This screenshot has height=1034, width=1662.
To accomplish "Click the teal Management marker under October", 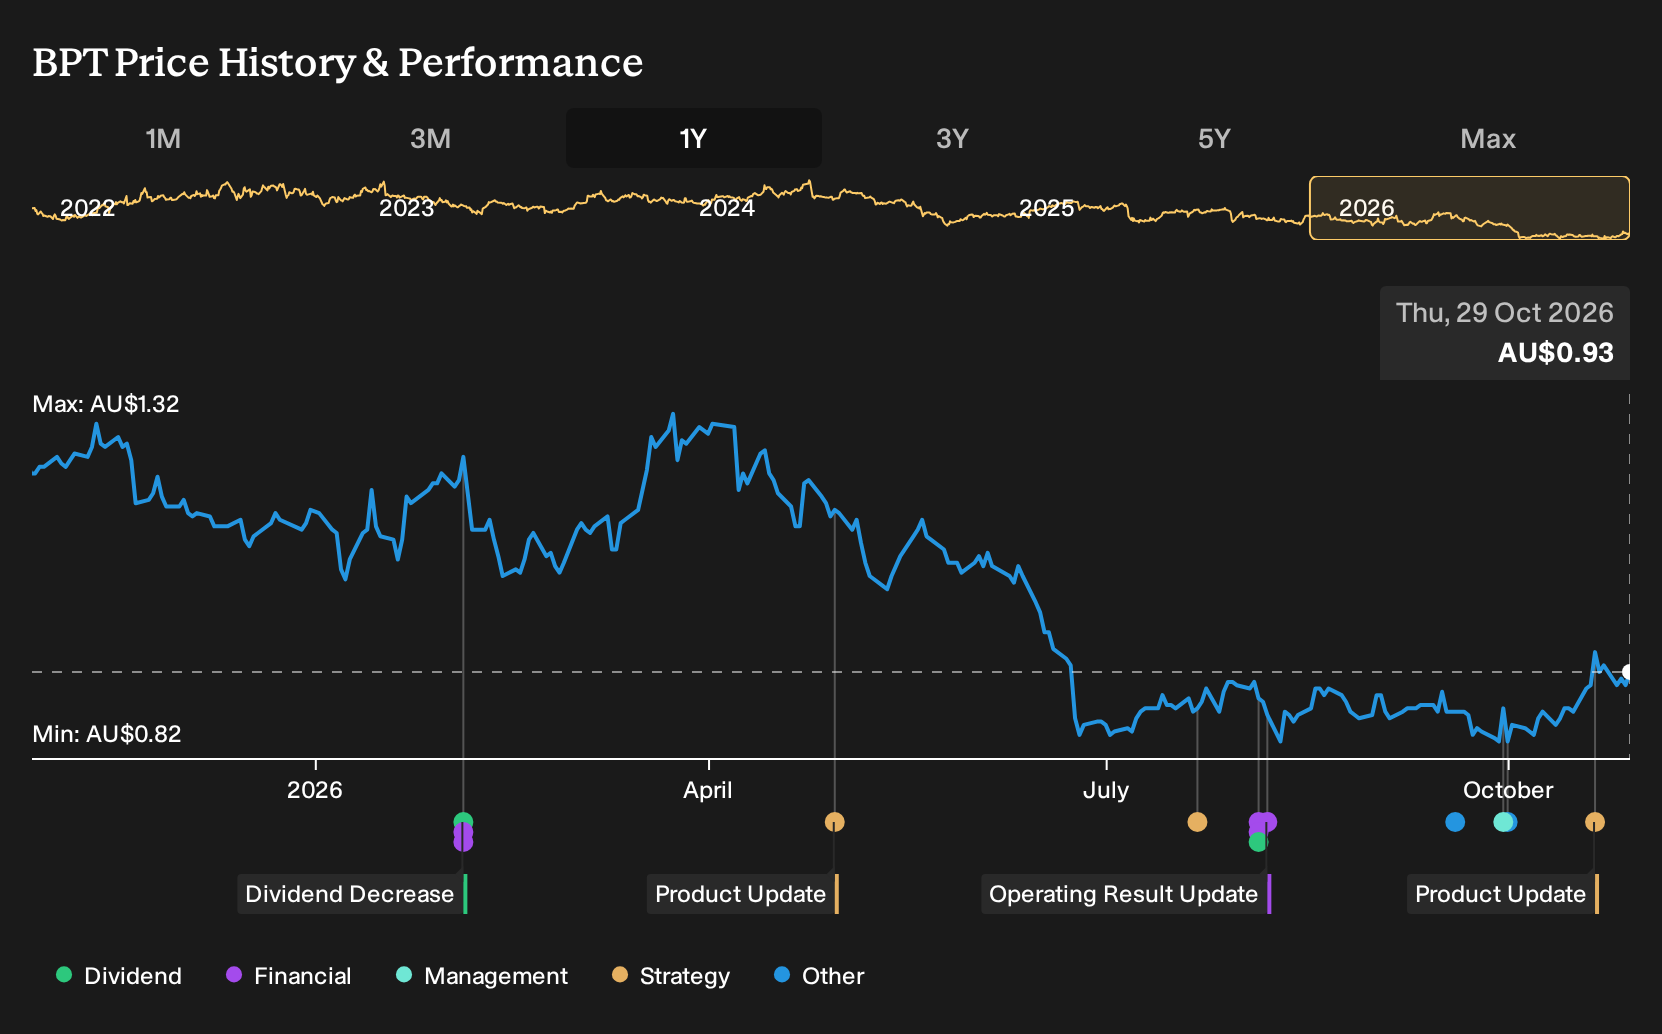I will tap(1501, 822).
